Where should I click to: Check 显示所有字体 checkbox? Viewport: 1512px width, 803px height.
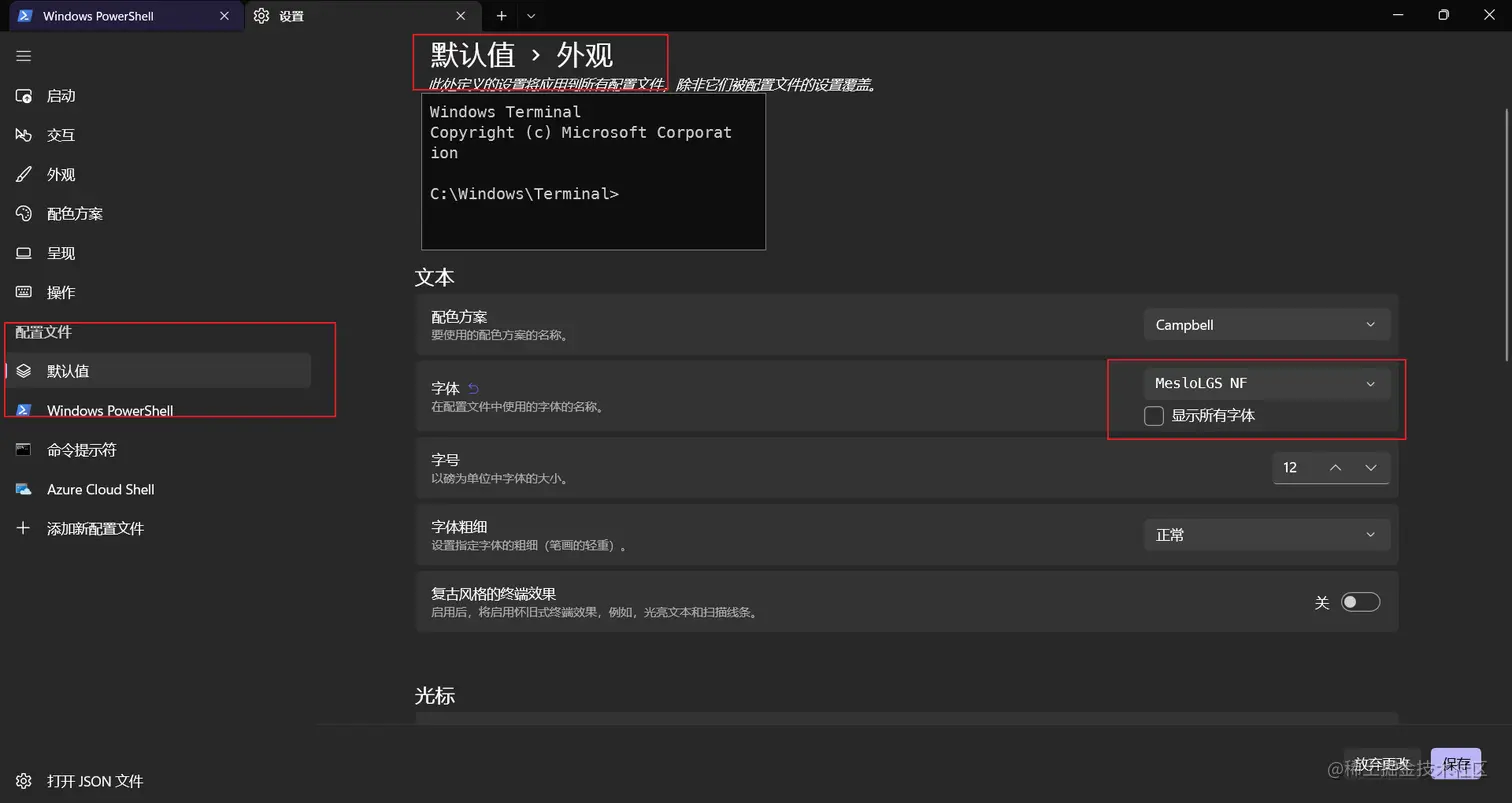(1154, 416)
